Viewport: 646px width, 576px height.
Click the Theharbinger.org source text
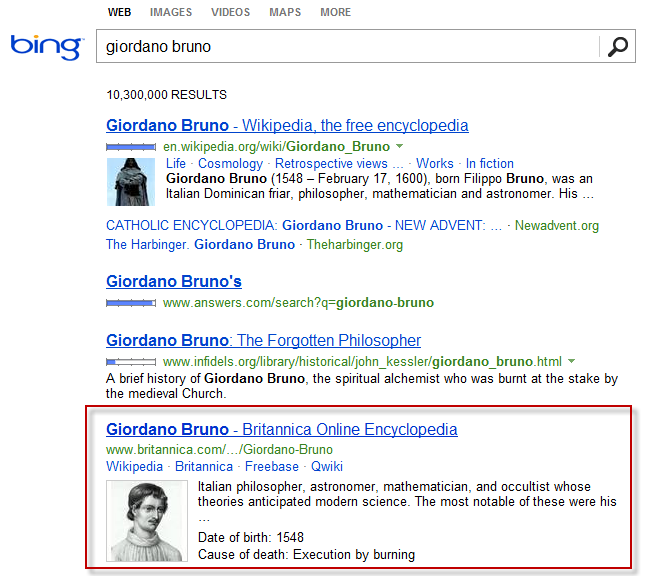pos(355,244)
